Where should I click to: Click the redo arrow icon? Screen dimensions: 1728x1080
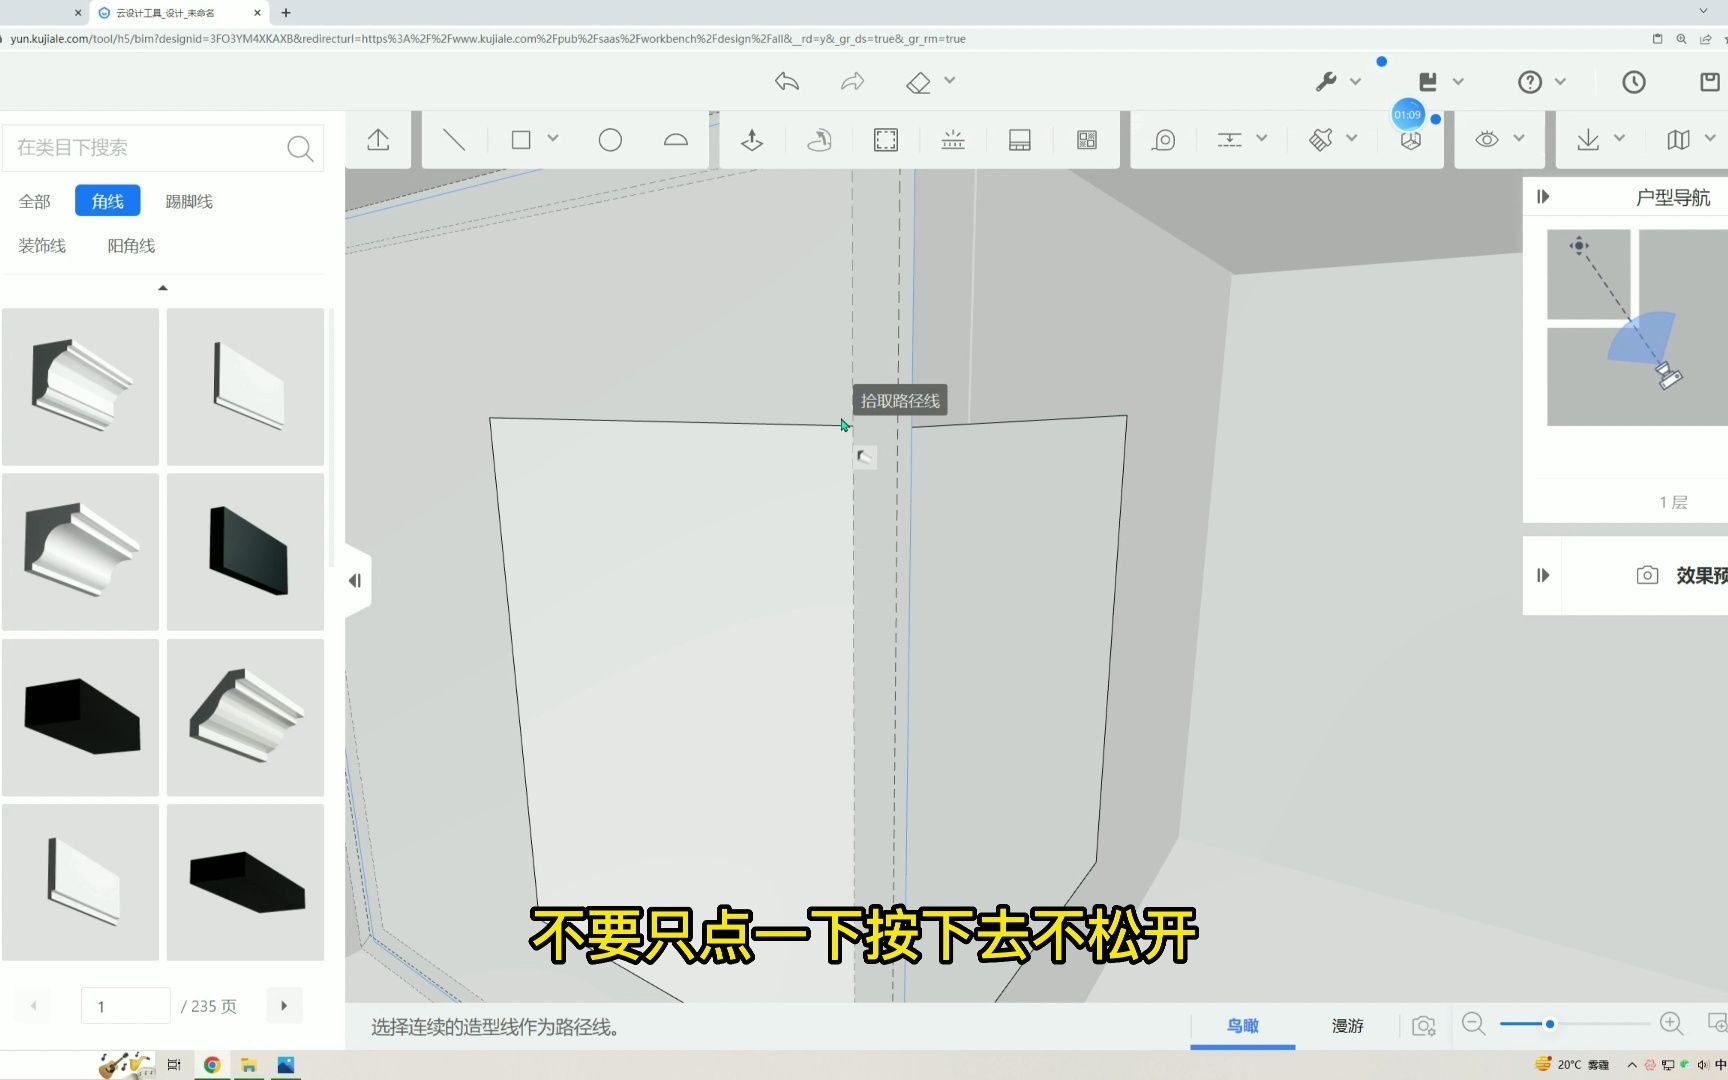click(x=852, y=82)
